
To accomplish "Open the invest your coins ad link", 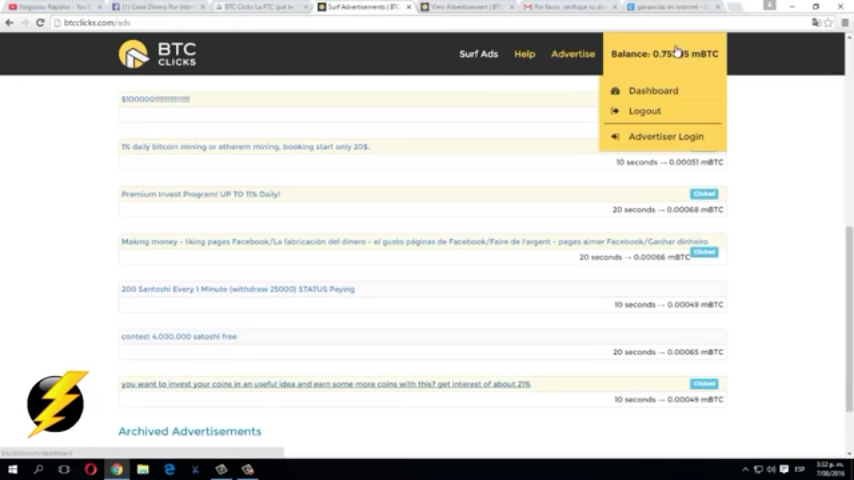I will 326,384.
